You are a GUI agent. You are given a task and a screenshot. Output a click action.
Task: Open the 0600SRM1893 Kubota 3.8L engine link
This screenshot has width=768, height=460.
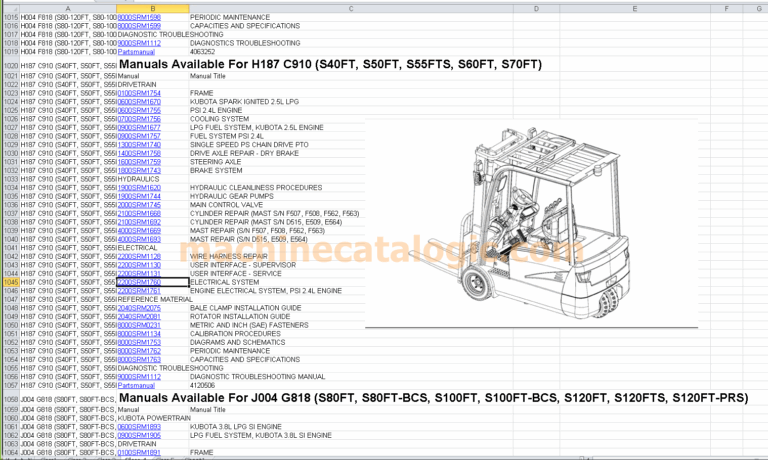click(x=139, y=427)
